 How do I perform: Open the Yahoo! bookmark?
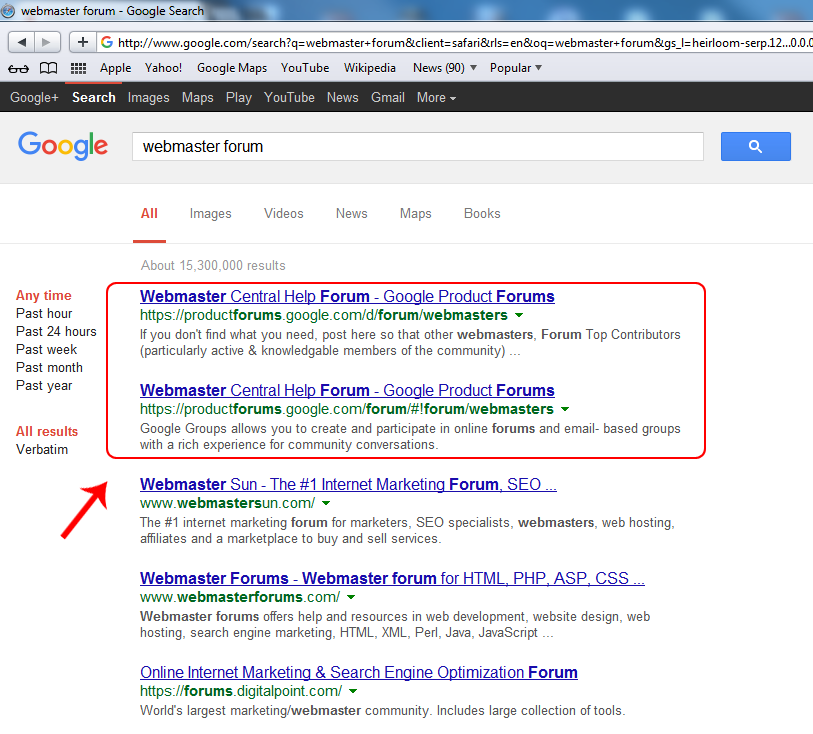coord(163,68)
